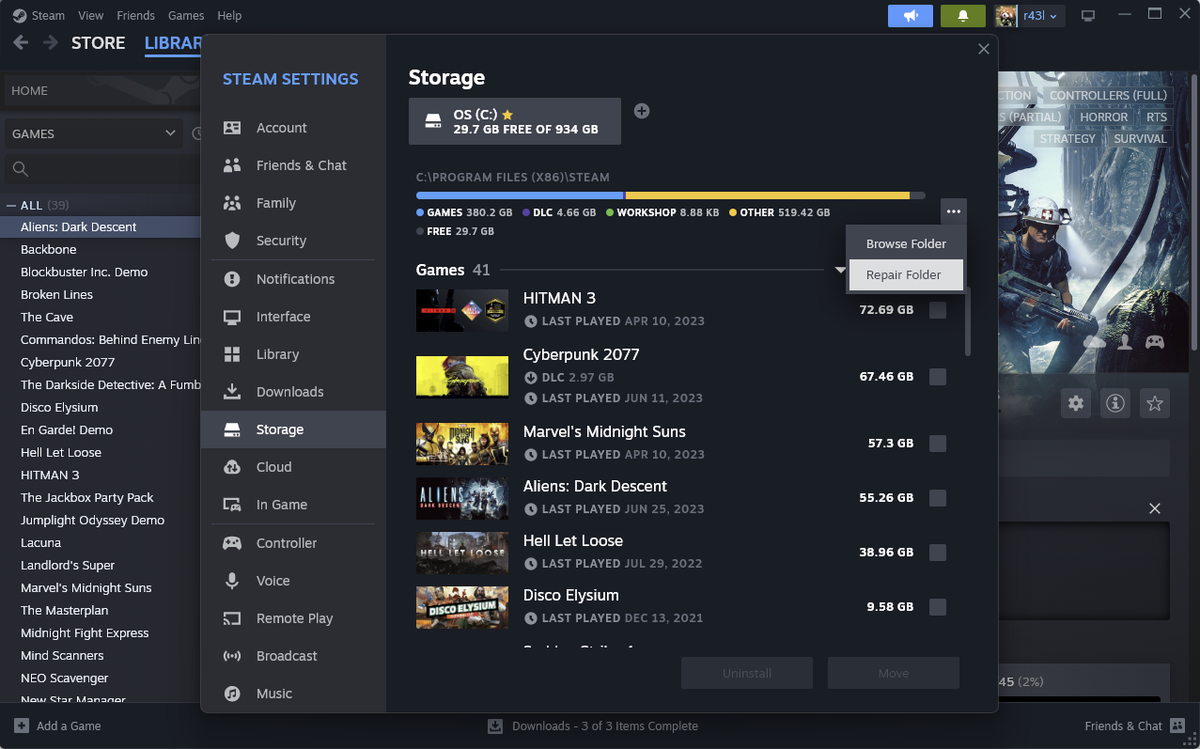Click Browse Folder in the context menu

click(905, 242)
